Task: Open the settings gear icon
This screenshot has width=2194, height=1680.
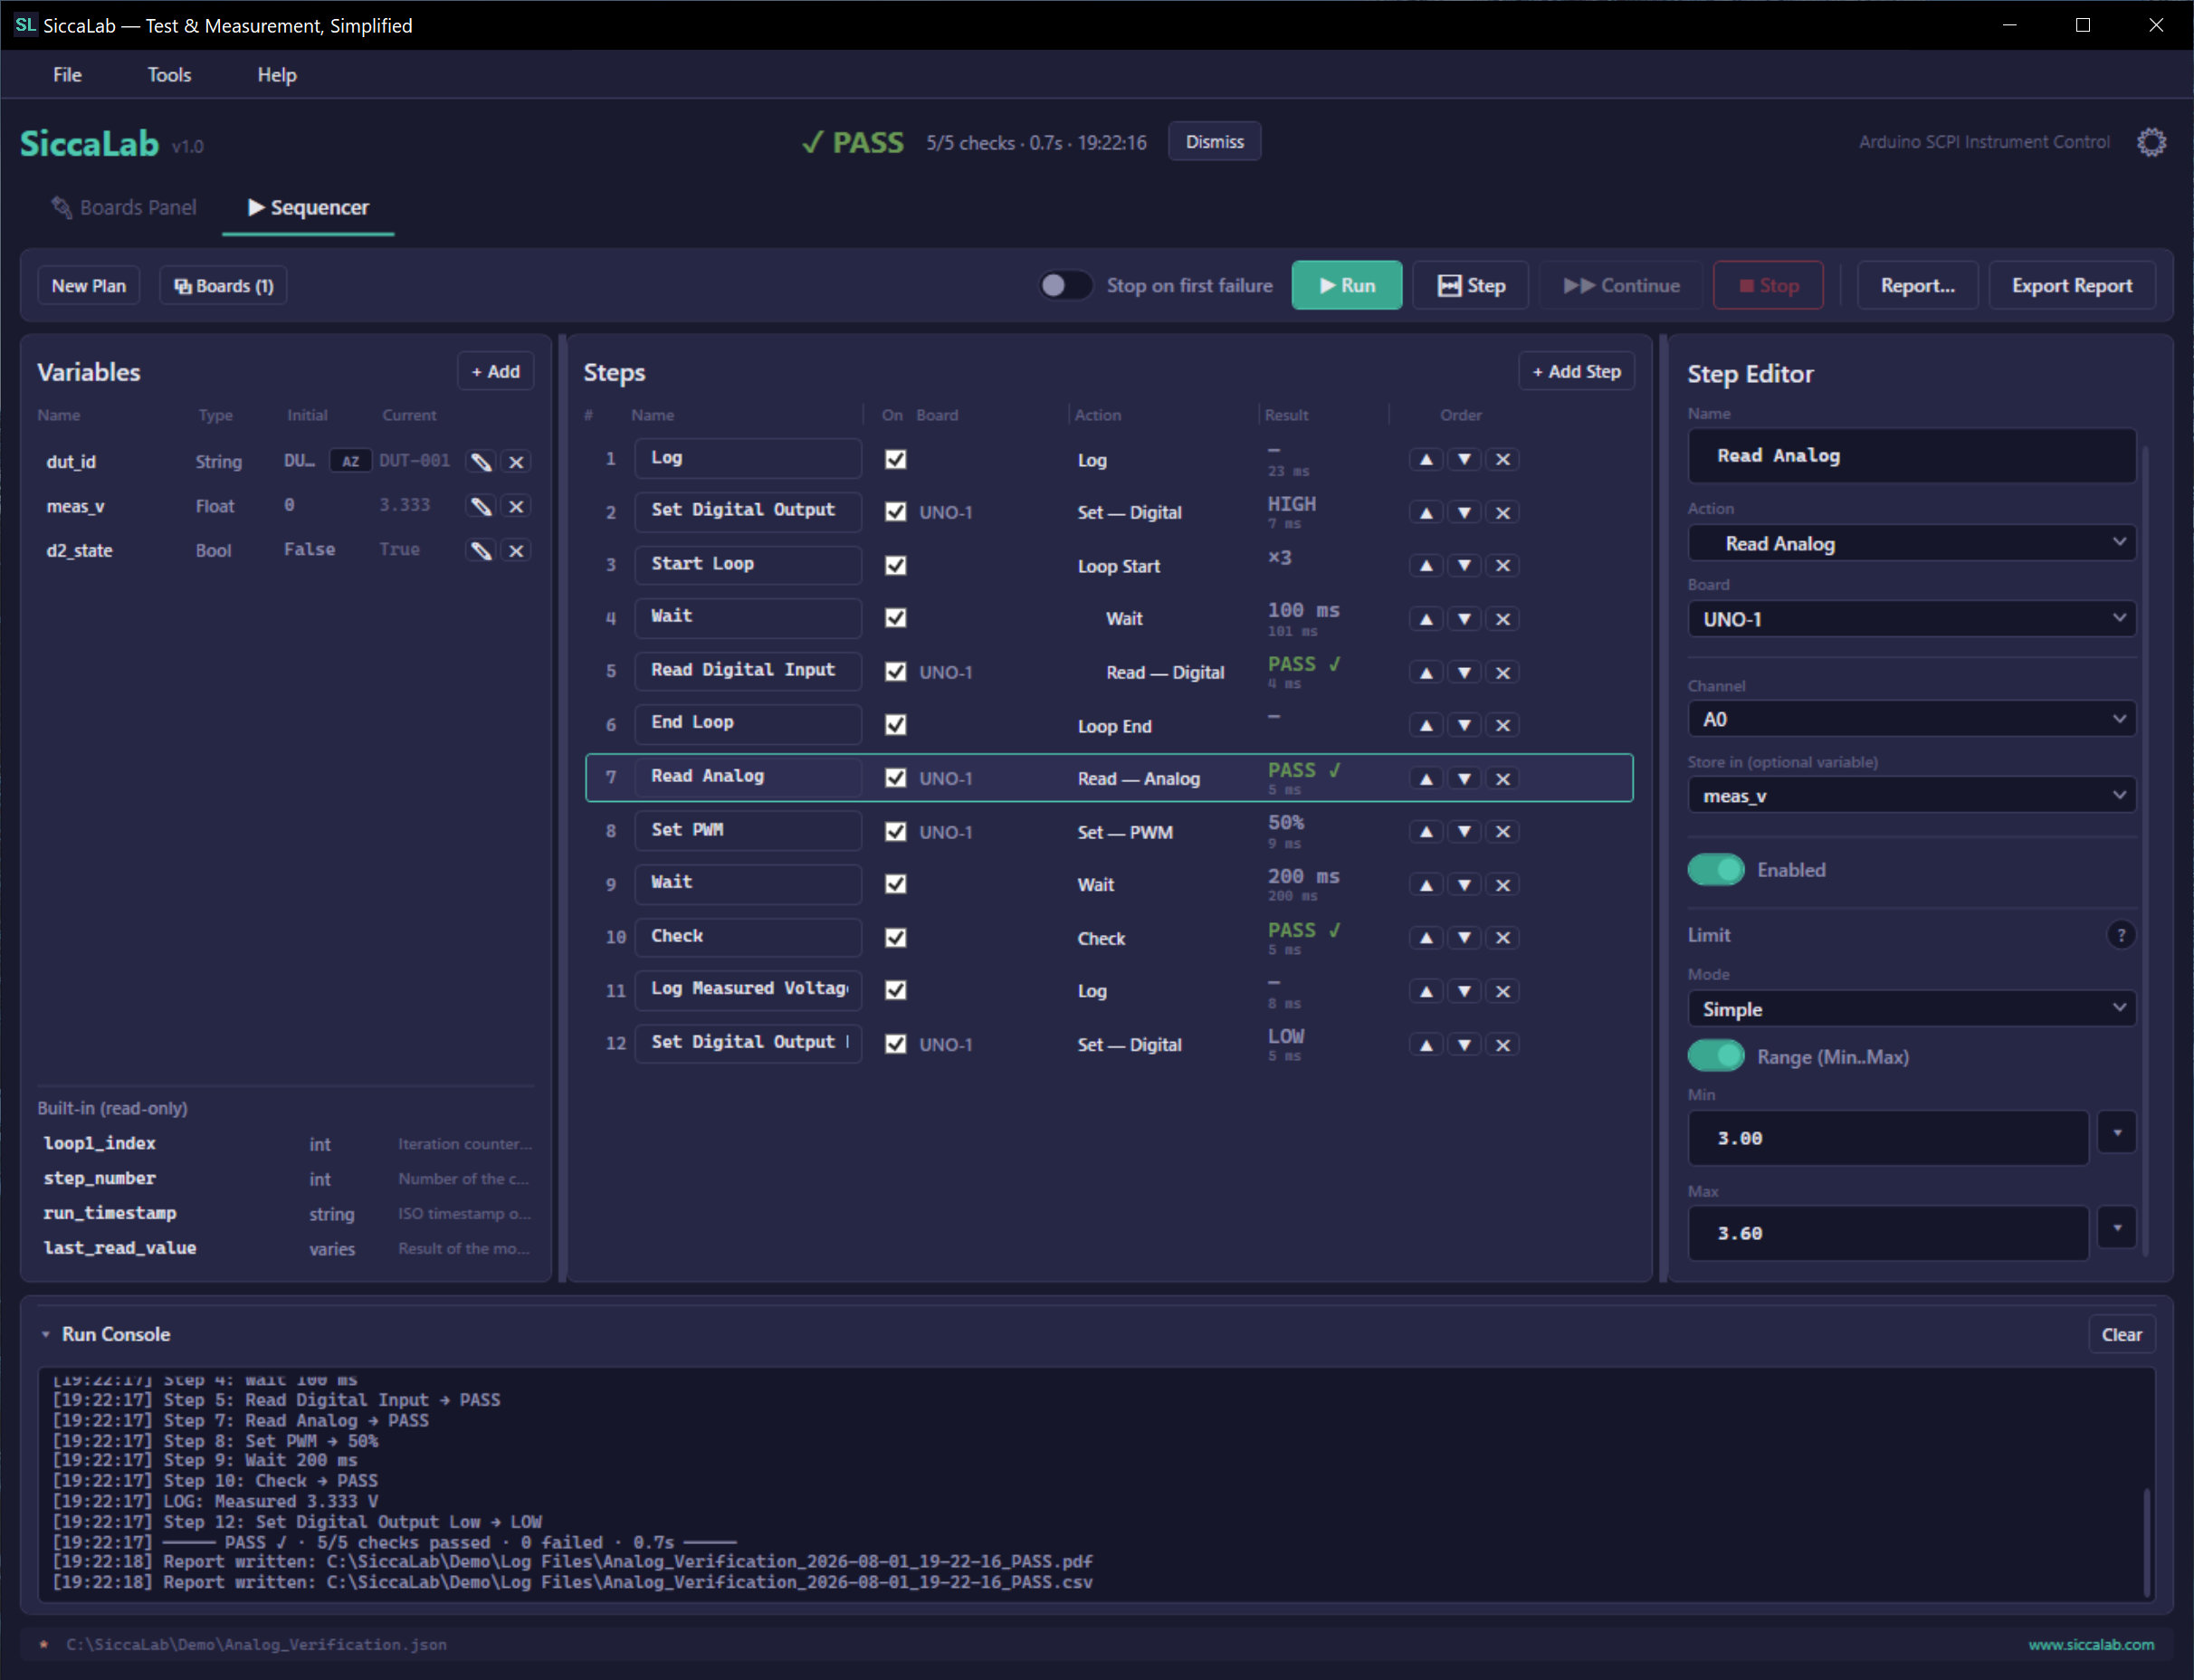Action: 2151,142
